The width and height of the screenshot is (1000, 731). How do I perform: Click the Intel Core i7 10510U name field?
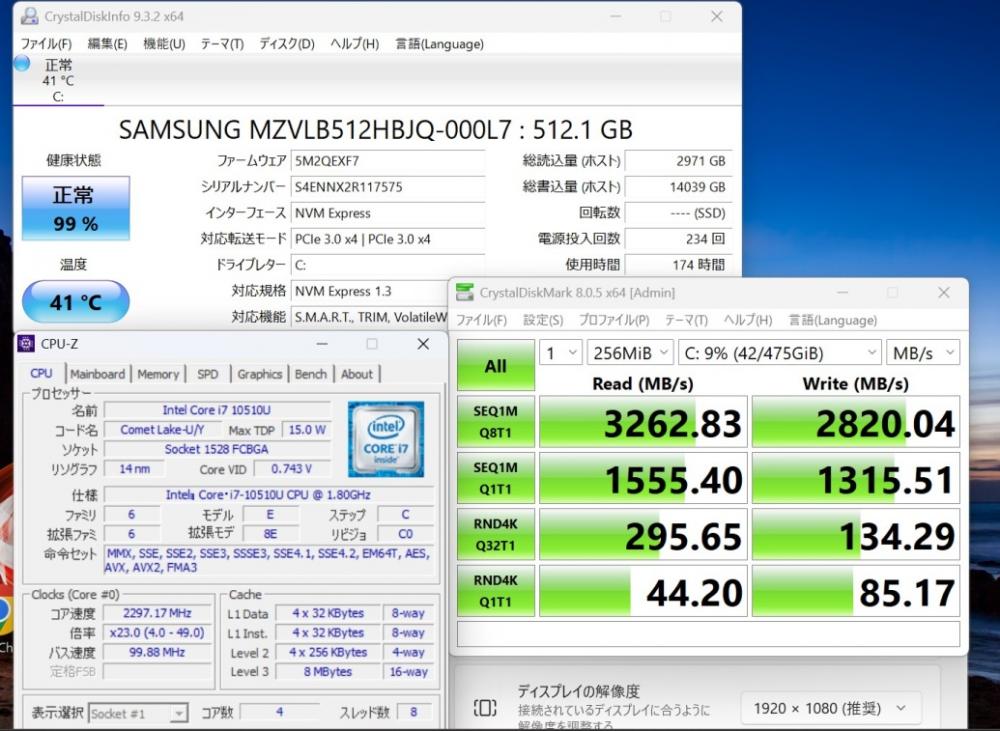click(217, 410)
